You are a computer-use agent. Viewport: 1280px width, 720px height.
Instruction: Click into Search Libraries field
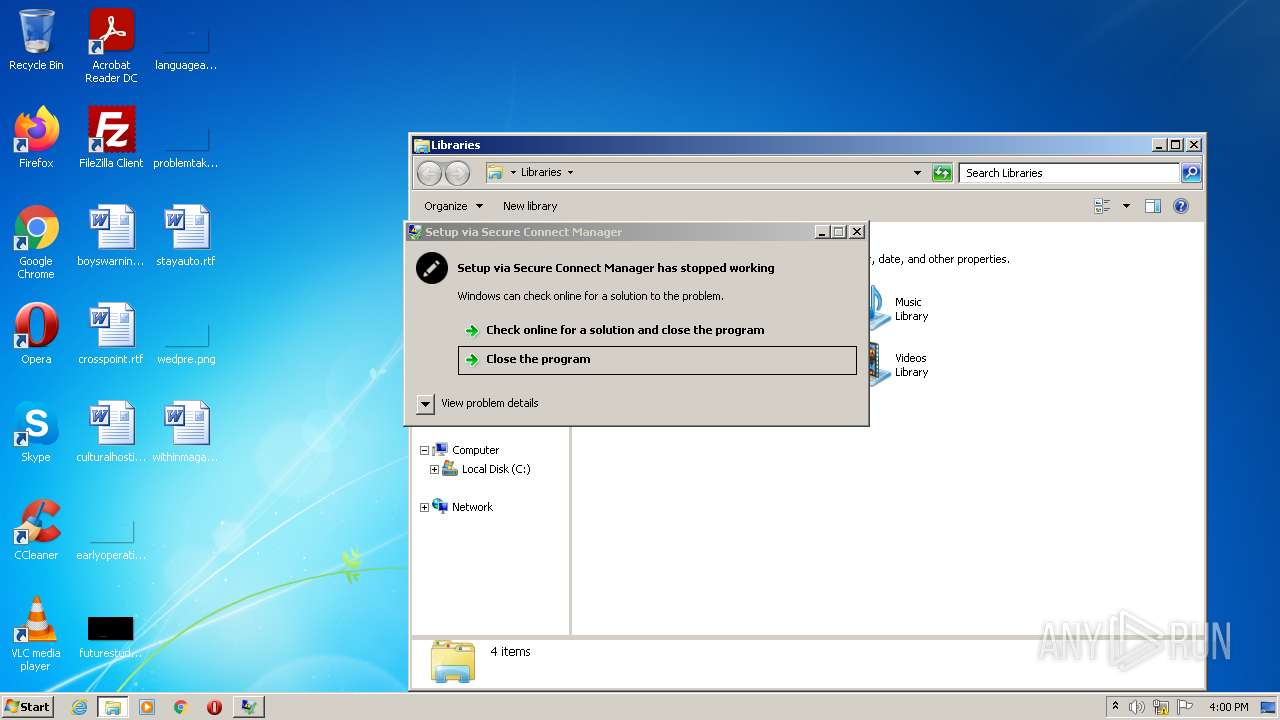tap(1068, 173)
